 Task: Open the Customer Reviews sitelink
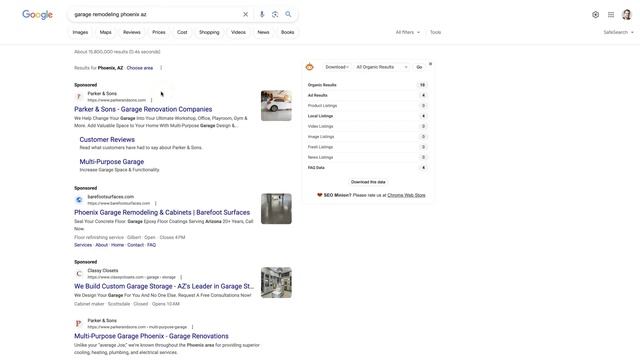point(107,140)
